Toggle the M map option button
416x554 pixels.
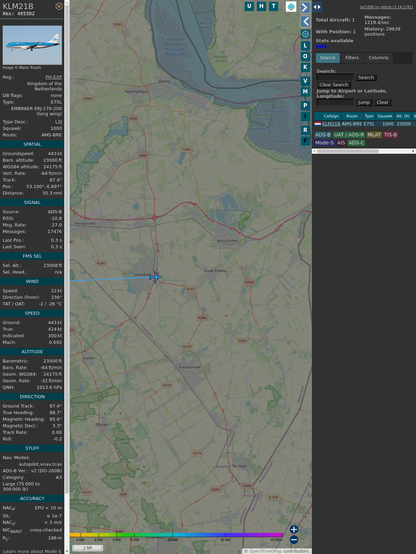[305, 92]
